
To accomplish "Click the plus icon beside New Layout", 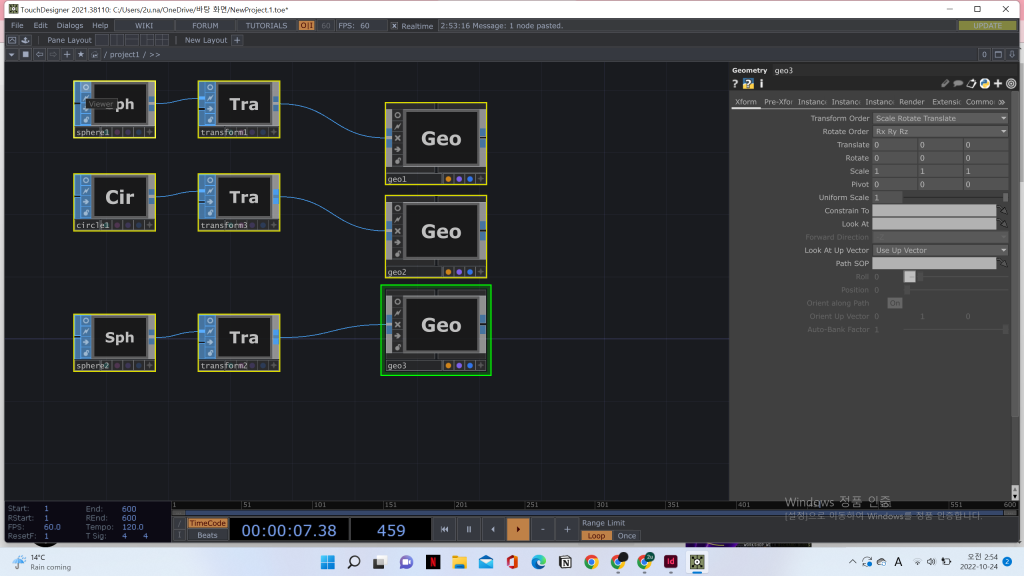I will 237,40.
